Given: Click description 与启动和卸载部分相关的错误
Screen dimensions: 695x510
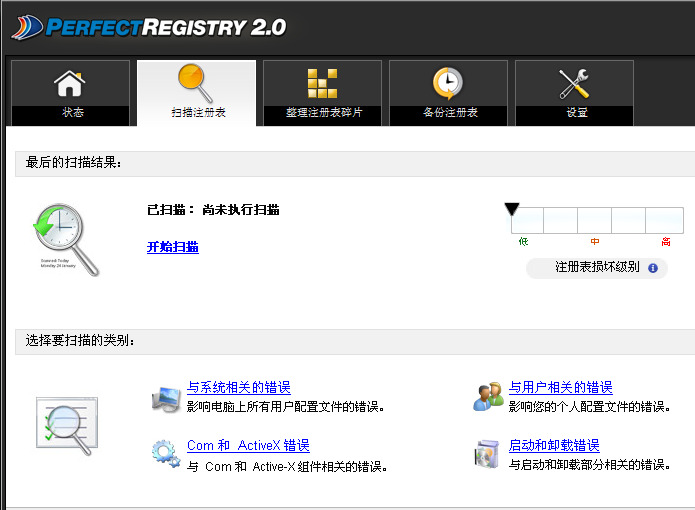Looking at the screenshot, I should pos(590,465).
